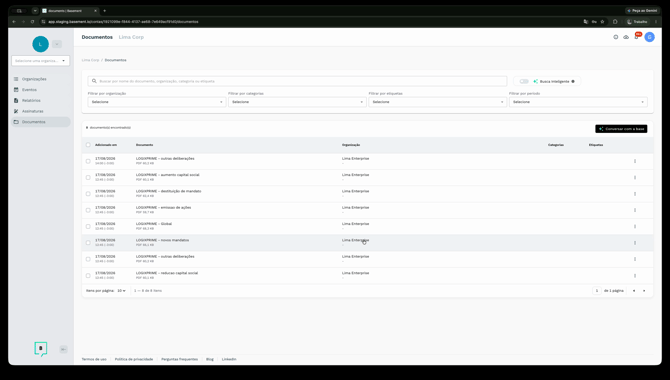Open the notifications bell with red badge
Viewport: 670px width, 380px height.
(637, 37)
